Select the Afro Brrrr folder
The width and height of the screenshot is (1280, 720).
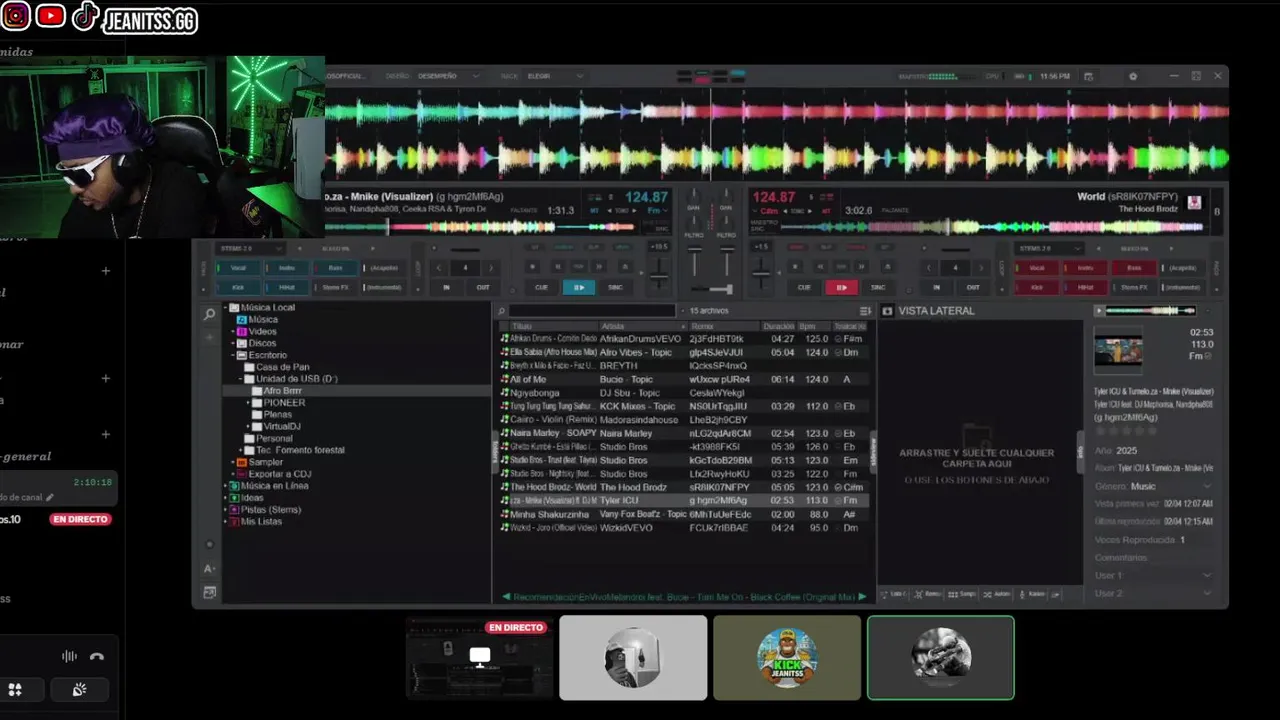[x=283, y=391]
